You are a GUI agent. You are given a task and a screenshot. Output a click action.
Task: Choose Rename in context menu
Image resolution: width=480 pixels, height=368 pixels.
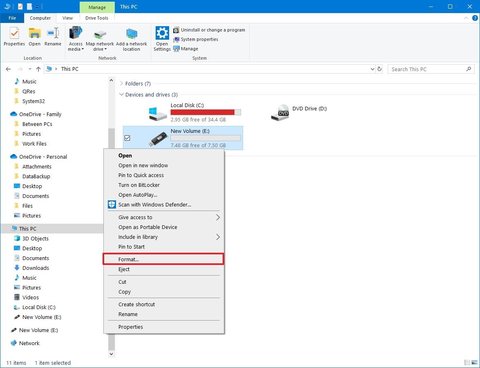click(164, 314)
